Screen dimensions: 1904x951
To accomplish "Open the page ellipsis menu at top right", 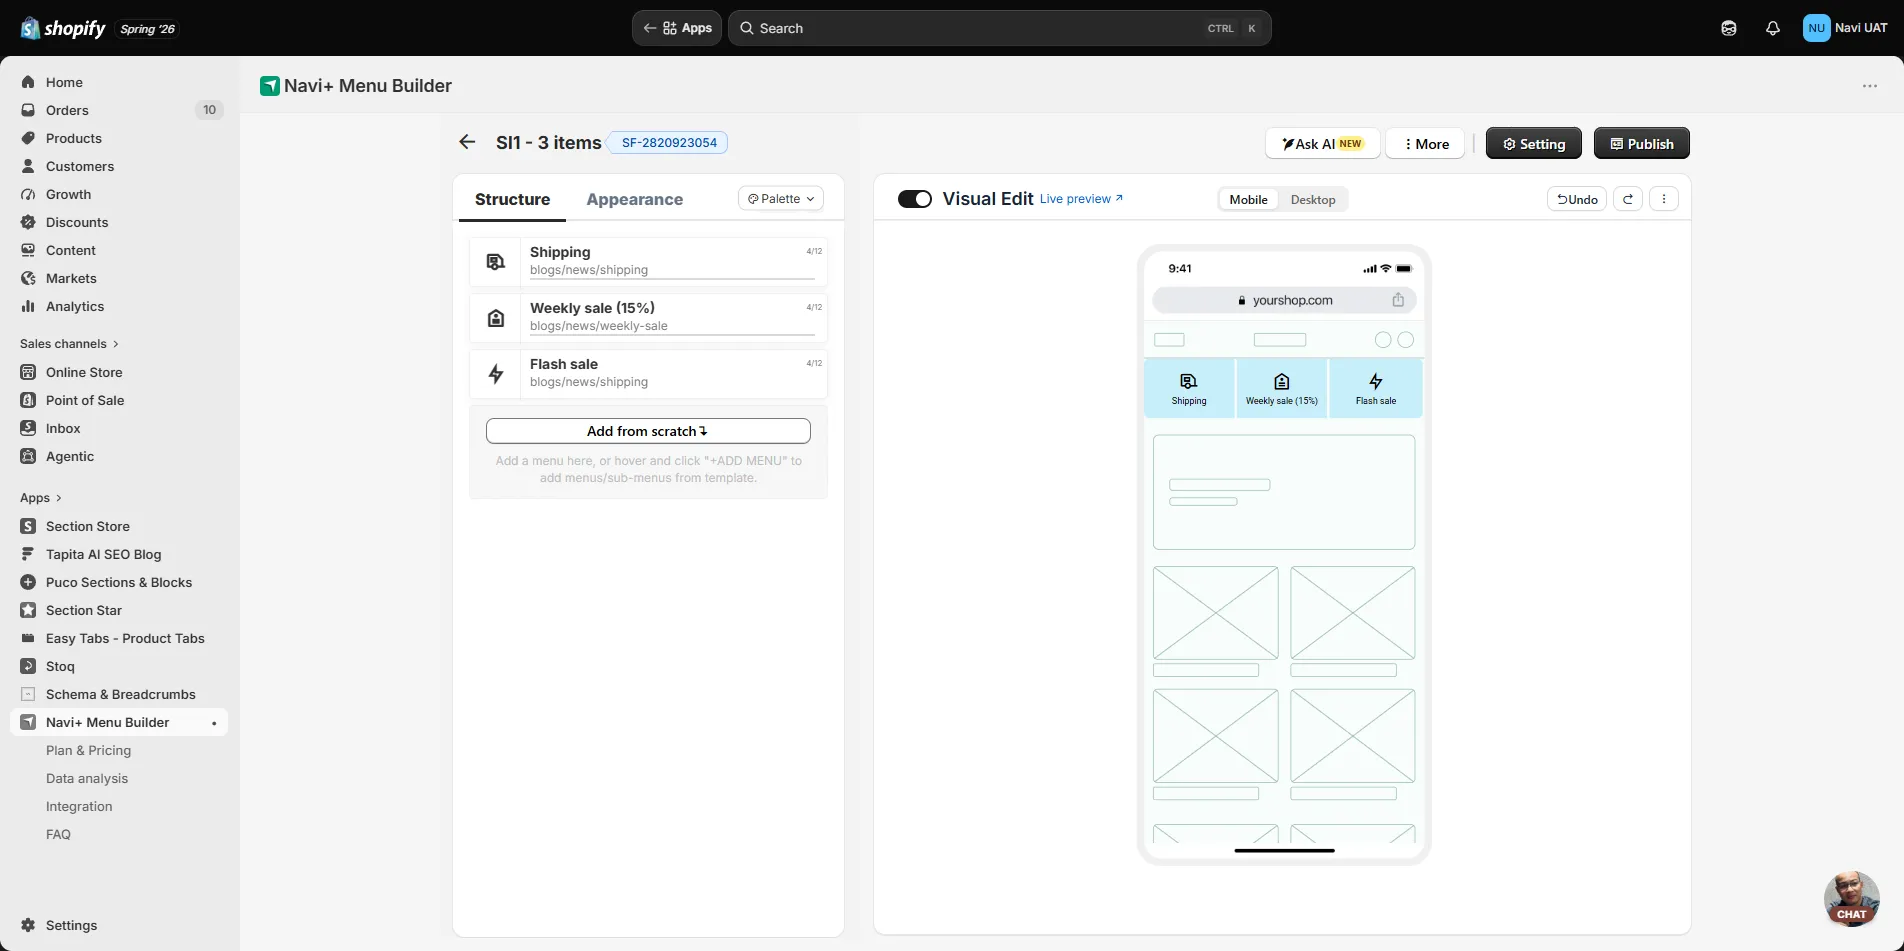I will 1870,86.
